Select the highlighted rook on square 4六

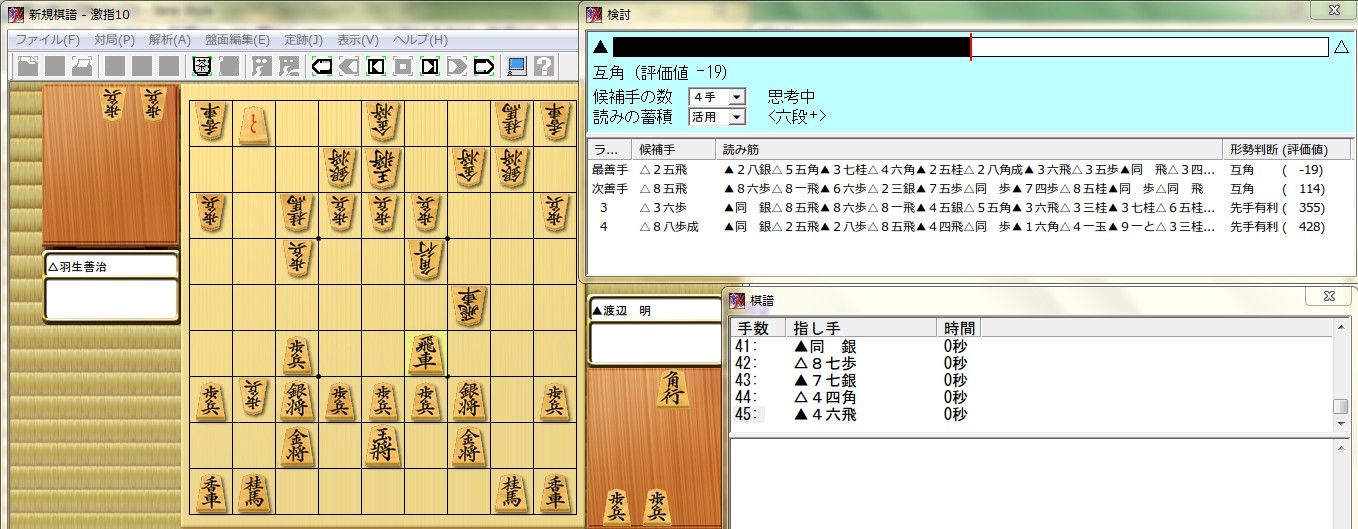coord(426,354)
